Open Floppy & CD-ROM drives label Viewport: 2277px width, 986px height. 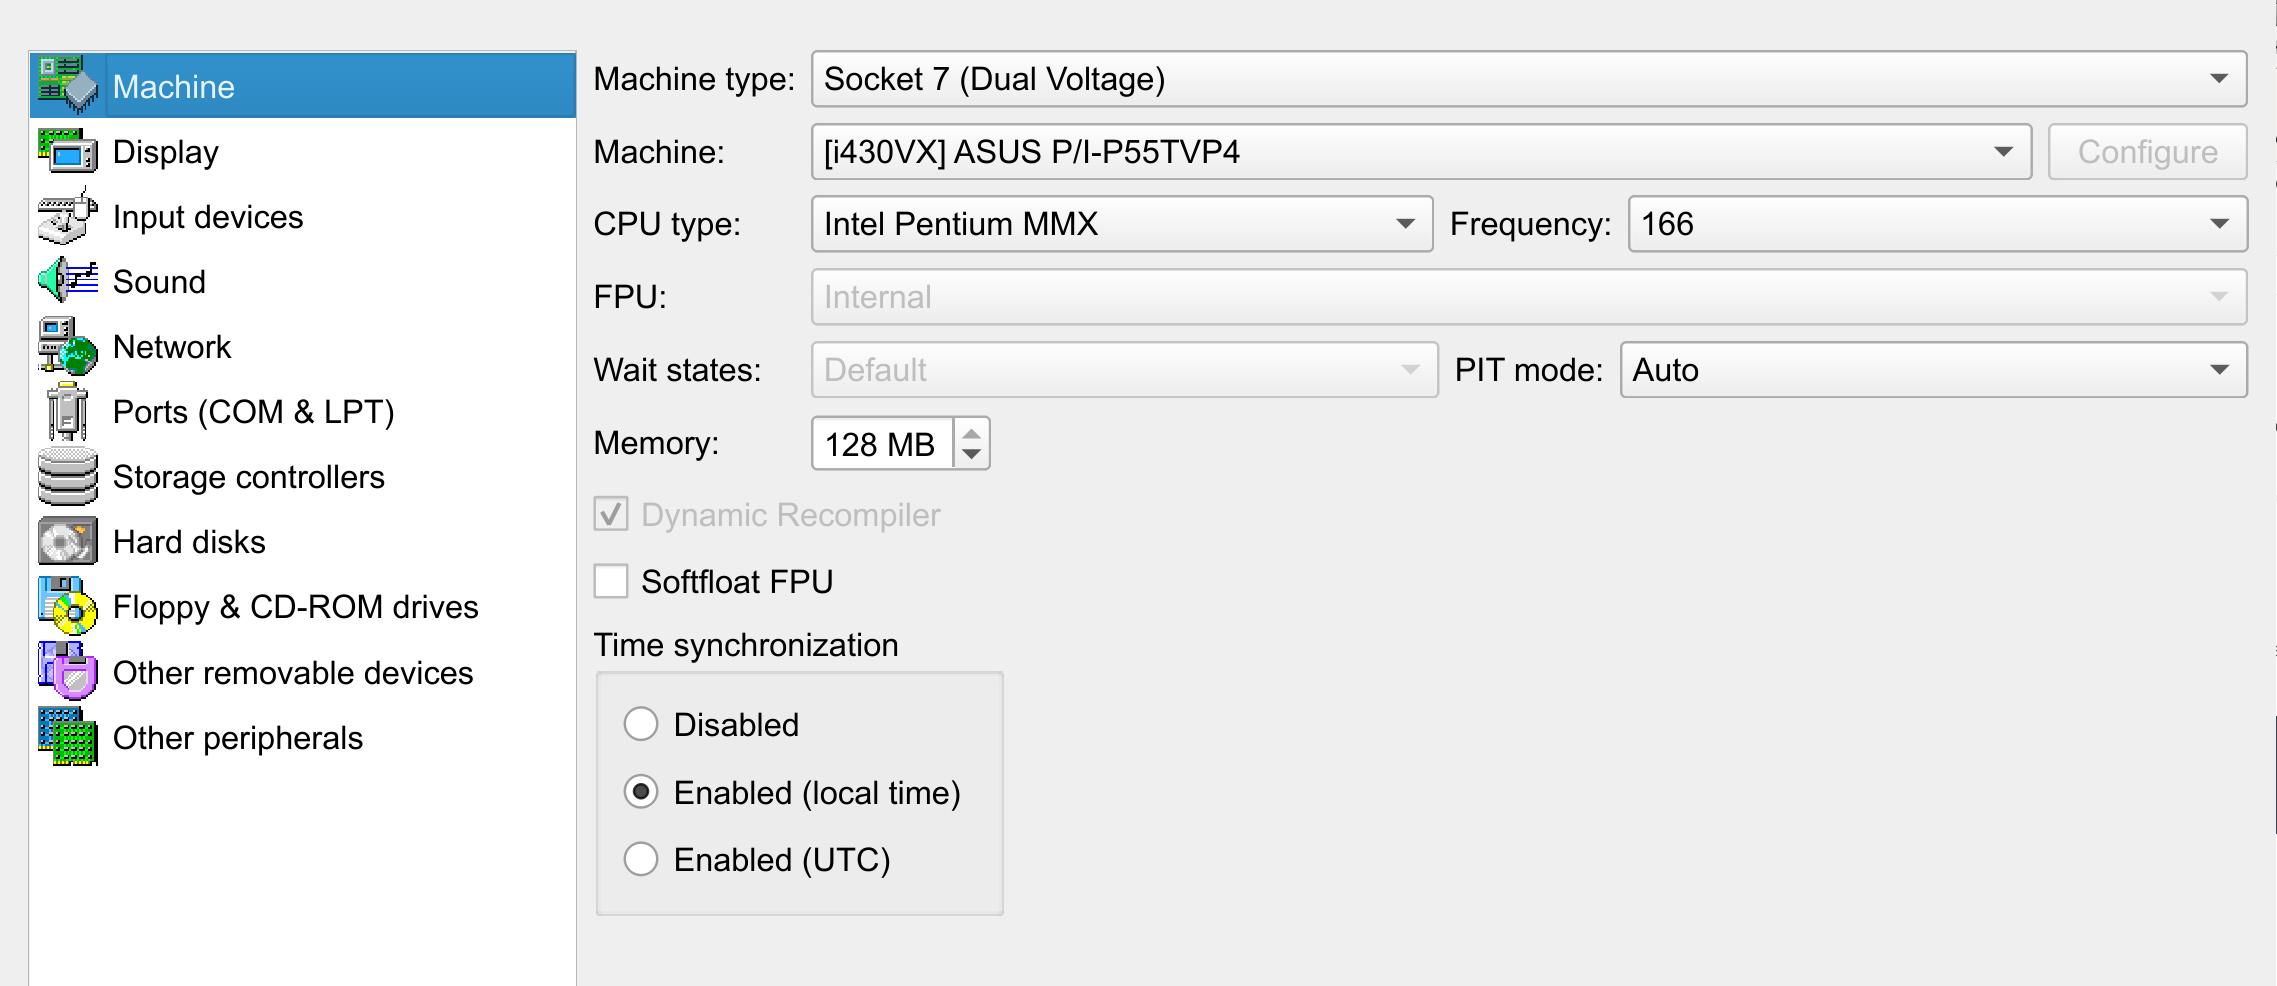[x=296, y=607]
